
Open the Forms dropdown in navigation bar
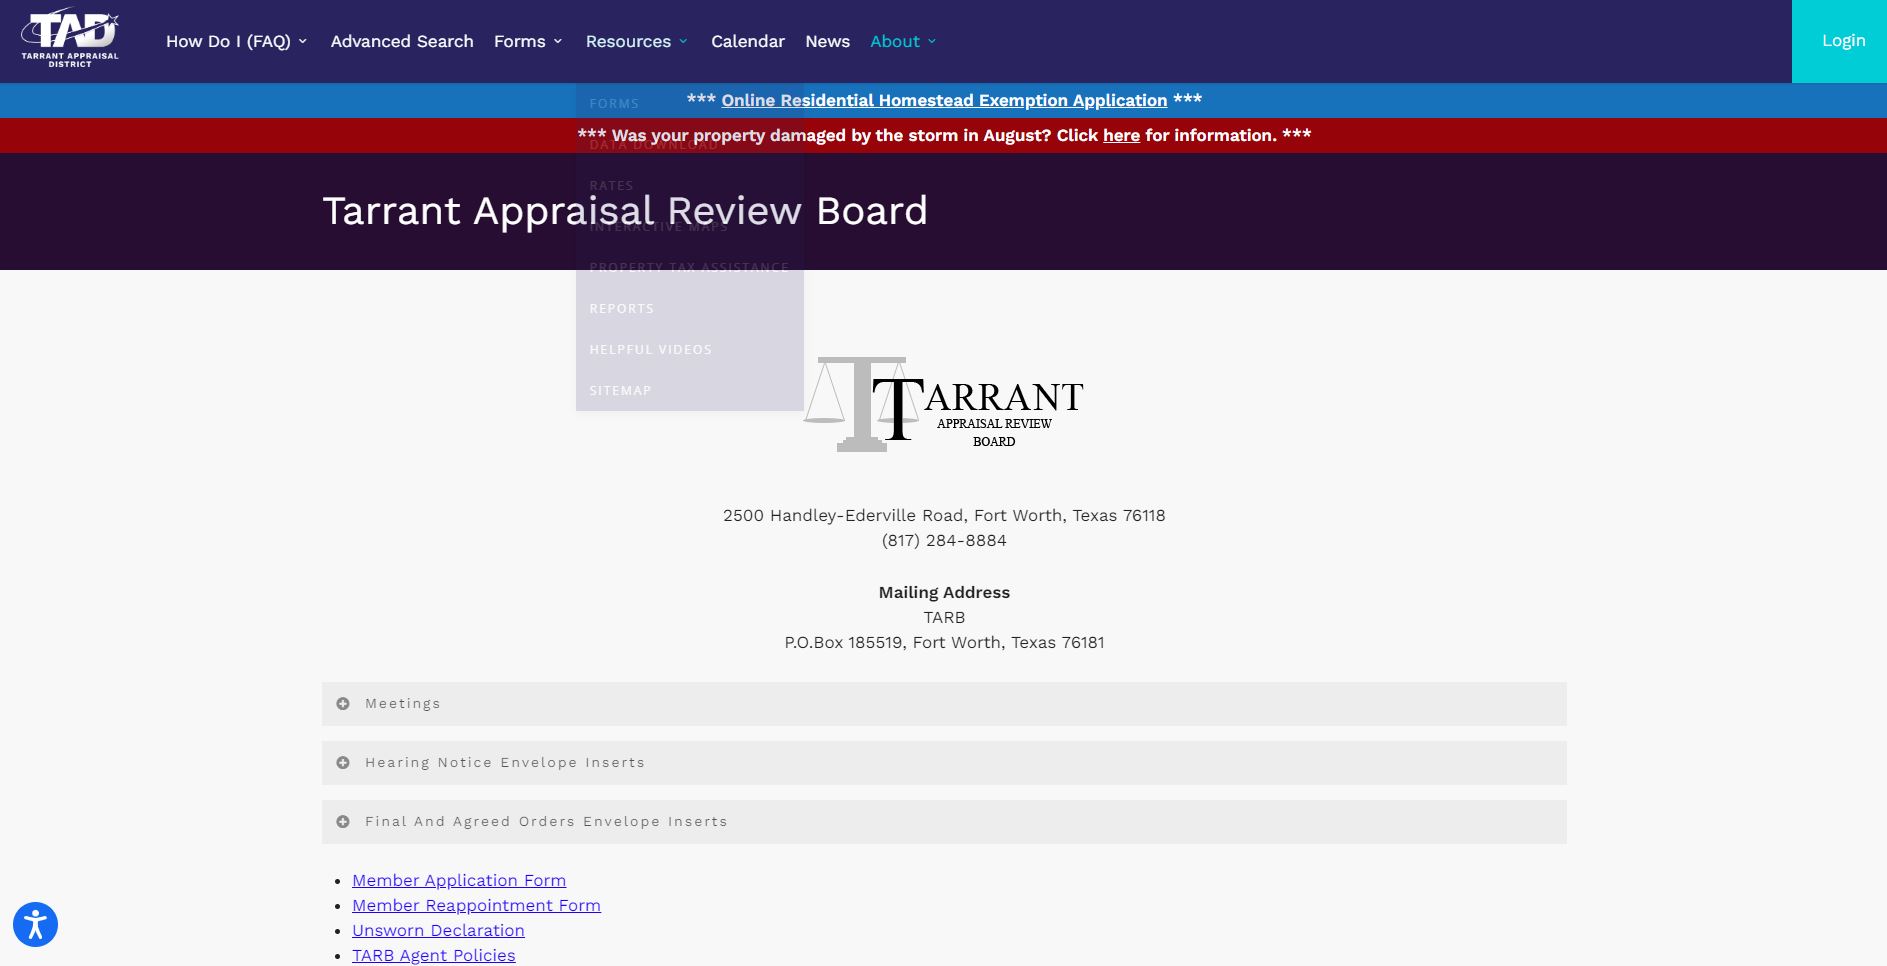528,41
